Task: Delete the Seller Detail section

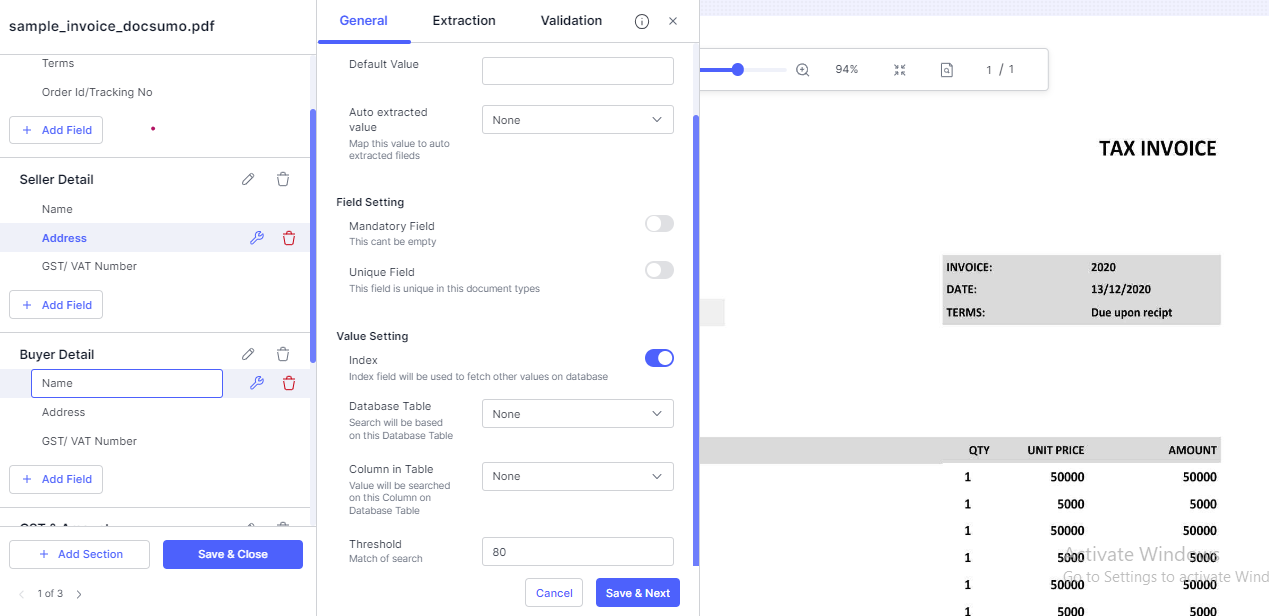Action: [283, 179]
